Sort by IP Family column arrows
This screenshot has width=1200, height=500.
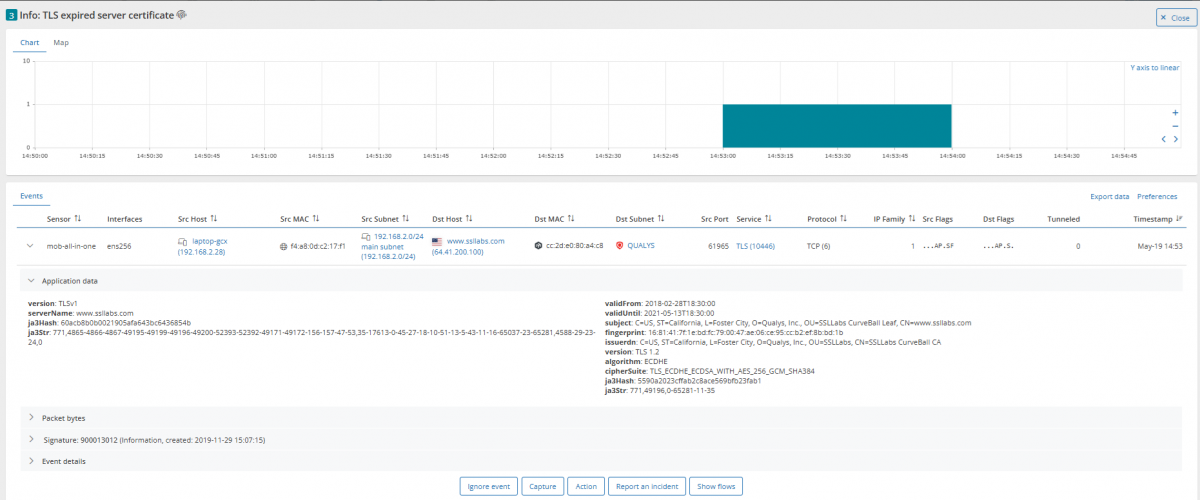(x=913, y=218)
